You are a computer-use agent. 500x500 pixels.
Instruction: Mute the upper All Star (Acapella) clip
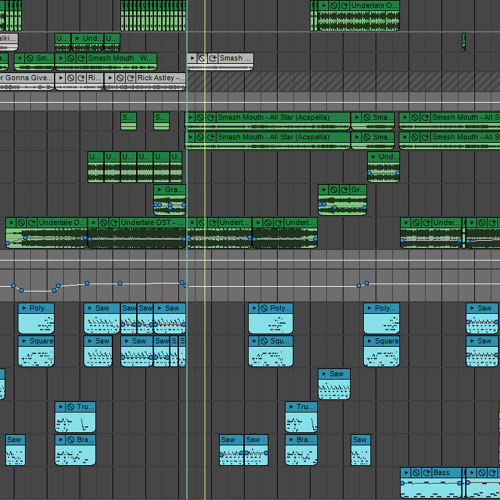(x=200, y=117)
